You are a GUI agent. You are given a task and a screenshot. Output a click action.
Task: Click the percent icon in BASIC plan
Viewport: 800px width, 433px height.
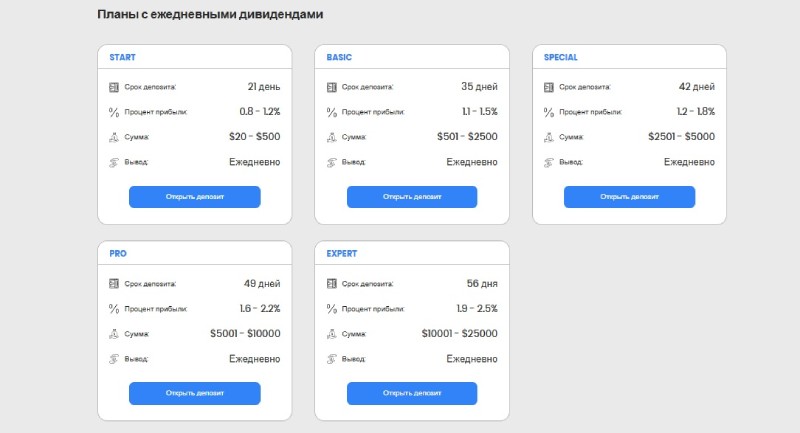coord(331,112)
